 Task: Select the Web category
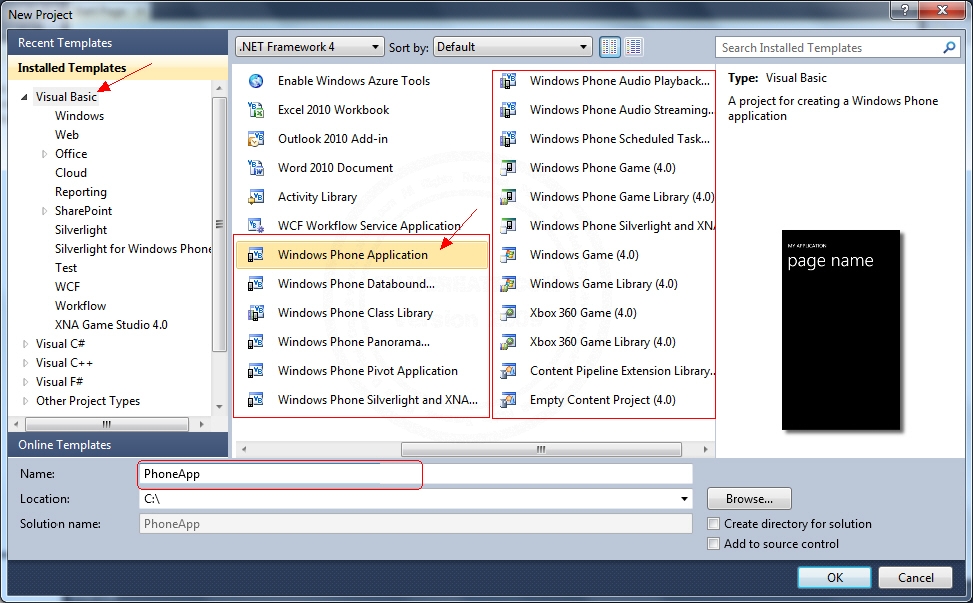tap(66, 135)
